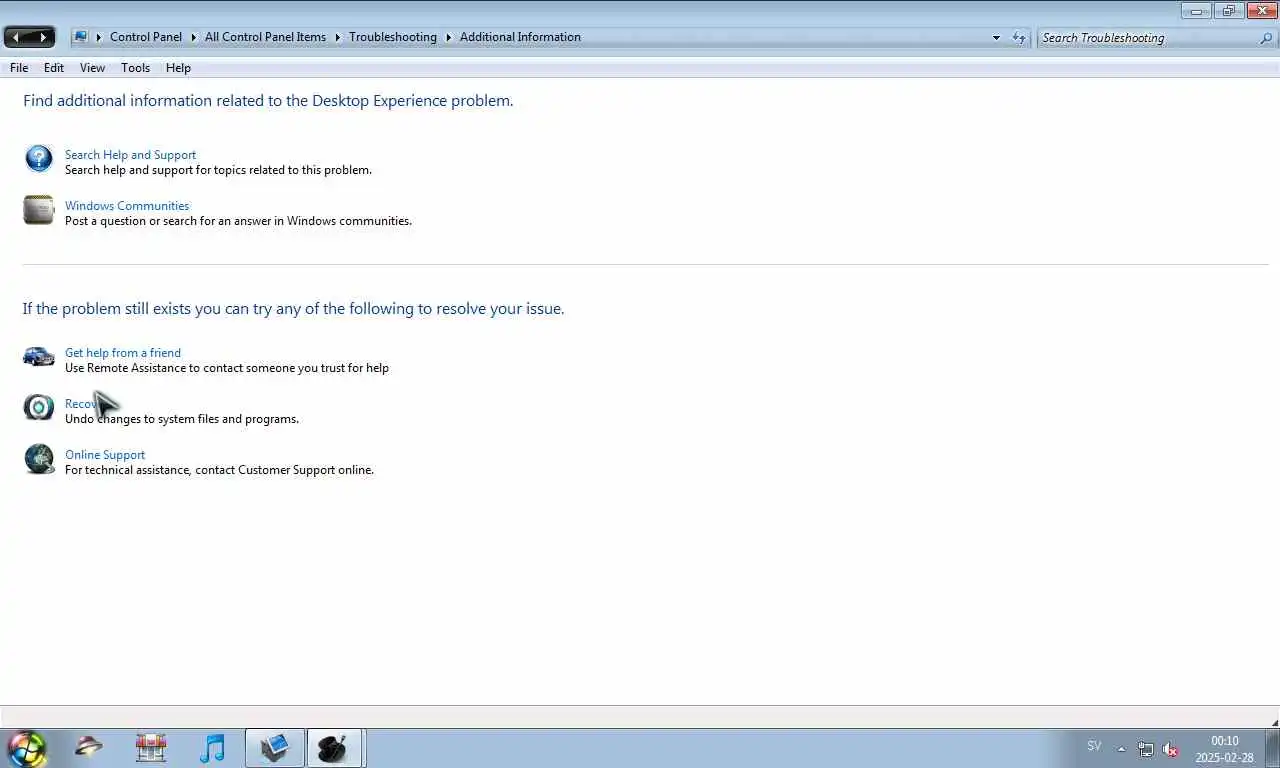The width and height of the screenshot is (1280, 768).
Task: Click the Forward arrow in the navigation bar
Action: click(42, 37)
